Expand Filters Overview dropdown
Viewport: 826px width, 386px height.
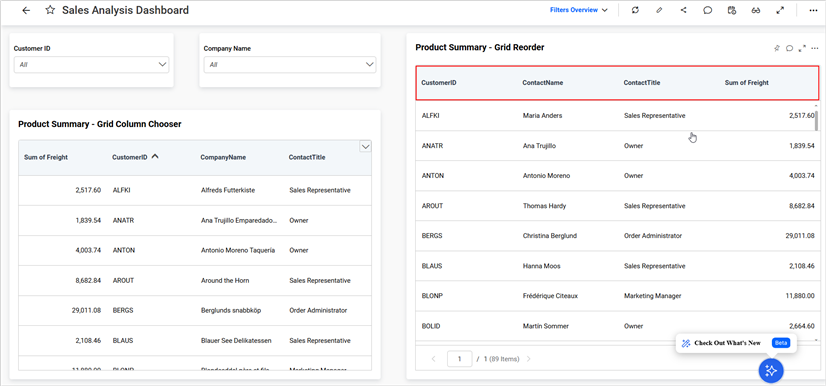click(x=579, y=10)
